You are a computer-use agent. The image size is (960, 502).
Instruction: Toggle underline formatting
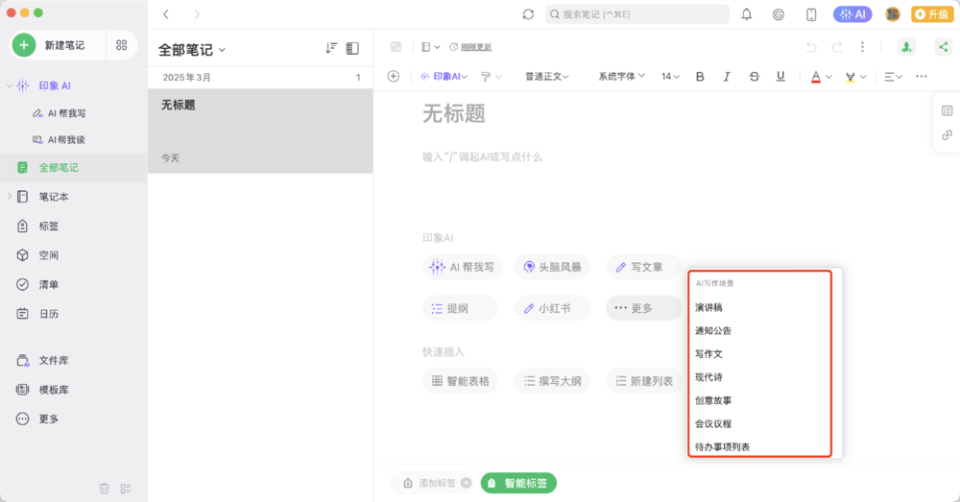pos(781,77)
